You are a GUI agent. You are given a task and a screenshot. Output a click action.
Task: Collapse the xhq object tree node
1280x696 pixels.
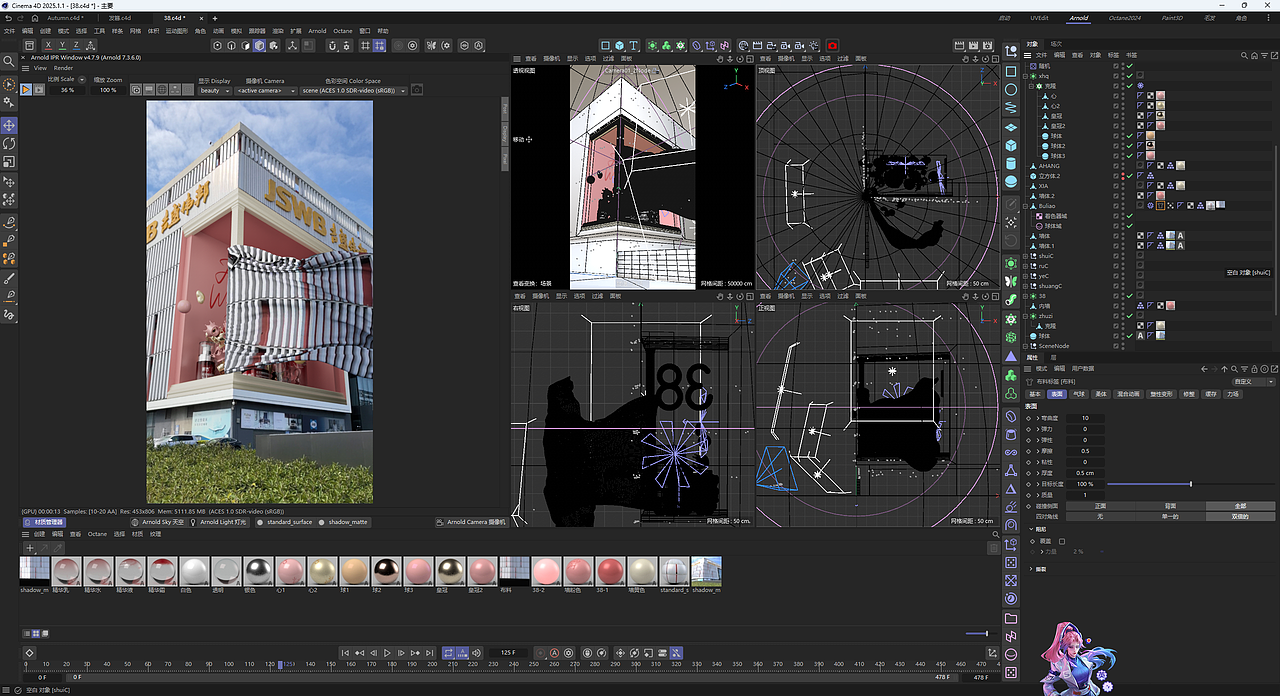coord(1027,76)
